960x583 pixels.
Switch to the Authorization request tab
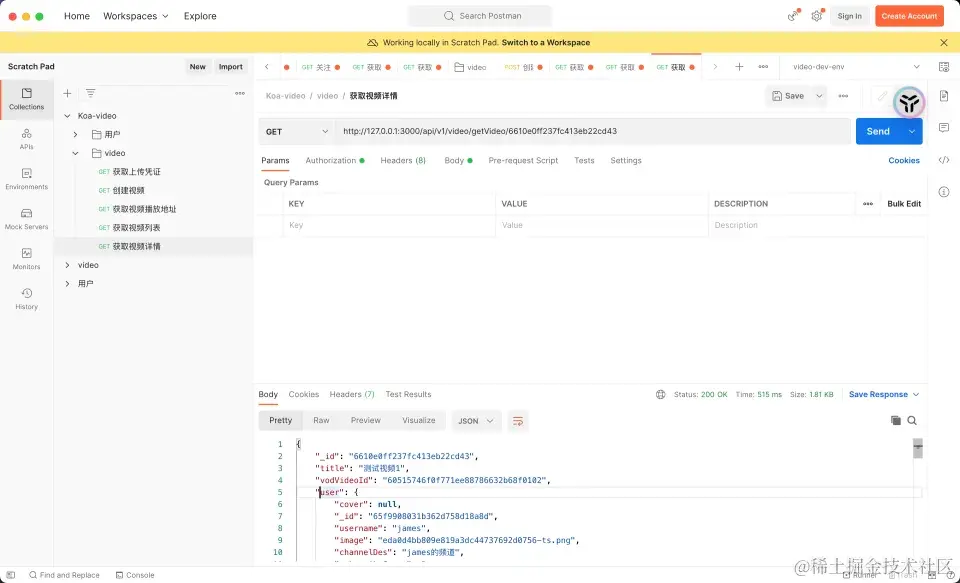334,160
